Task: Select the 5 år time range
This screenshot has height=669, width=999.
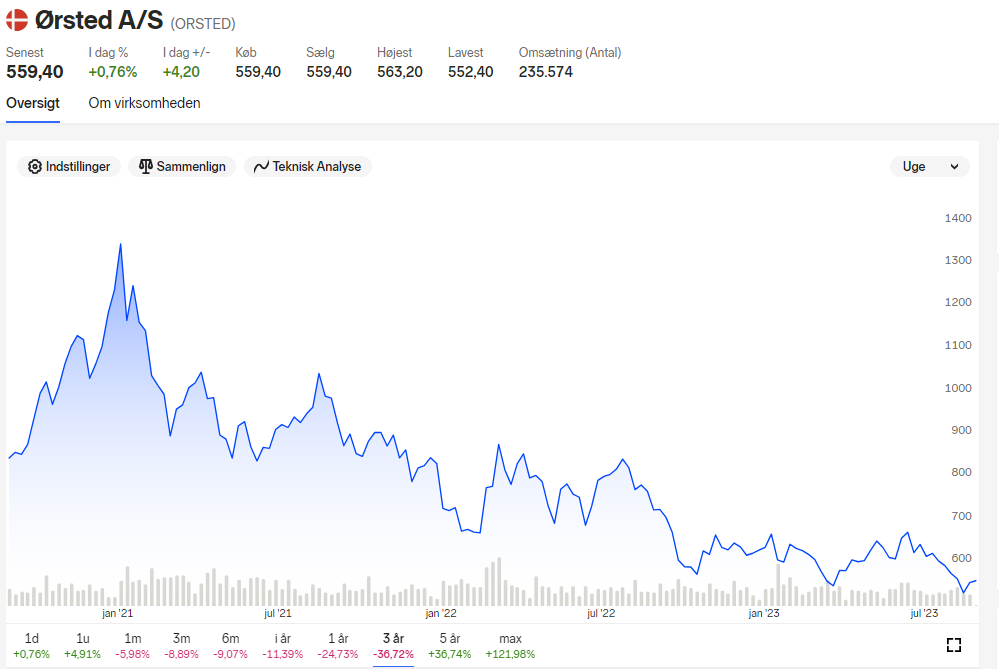Action: pyautogui.click(x=449, y=645)
